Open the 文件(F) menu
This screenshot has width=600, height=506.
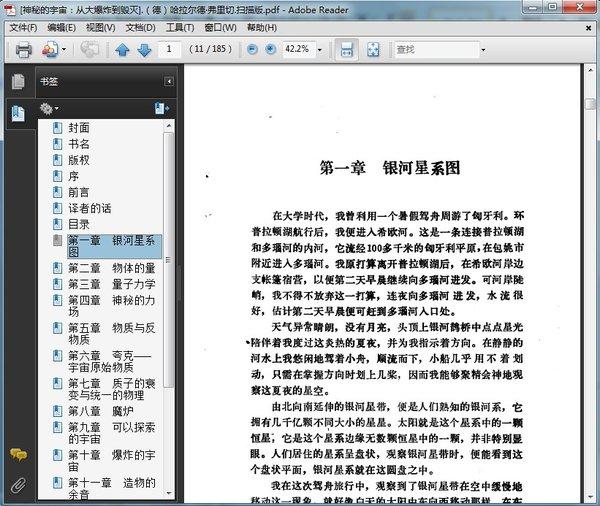[x=23, y=28]
